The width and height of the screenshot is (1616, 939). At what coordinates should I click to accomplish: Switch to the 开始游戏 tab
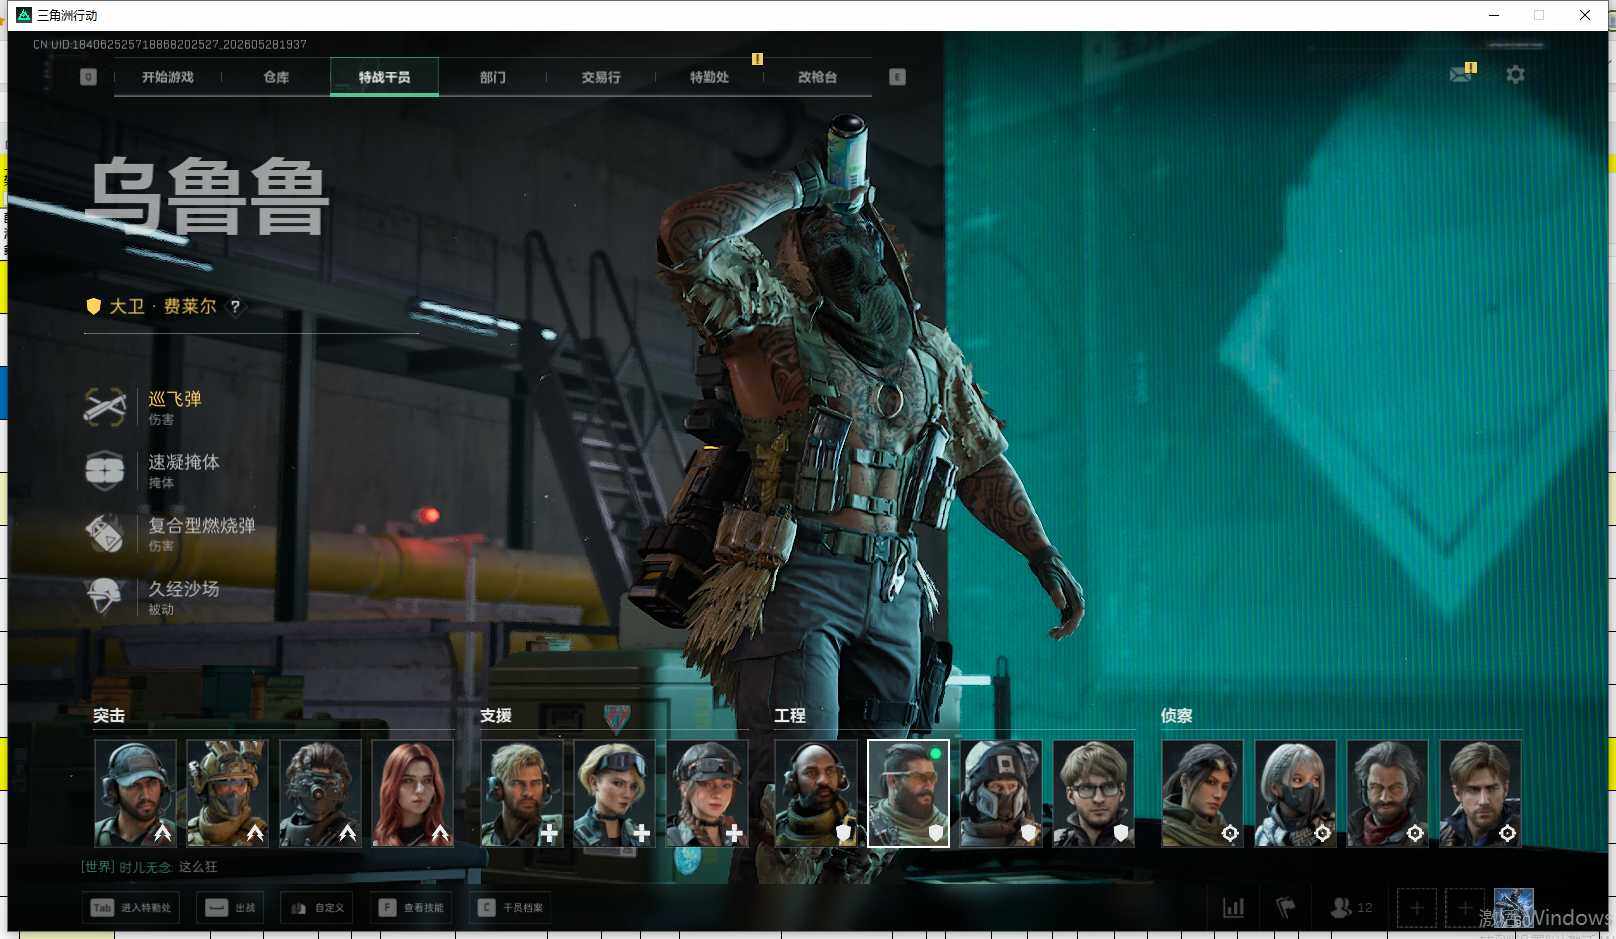coord(168,77)
